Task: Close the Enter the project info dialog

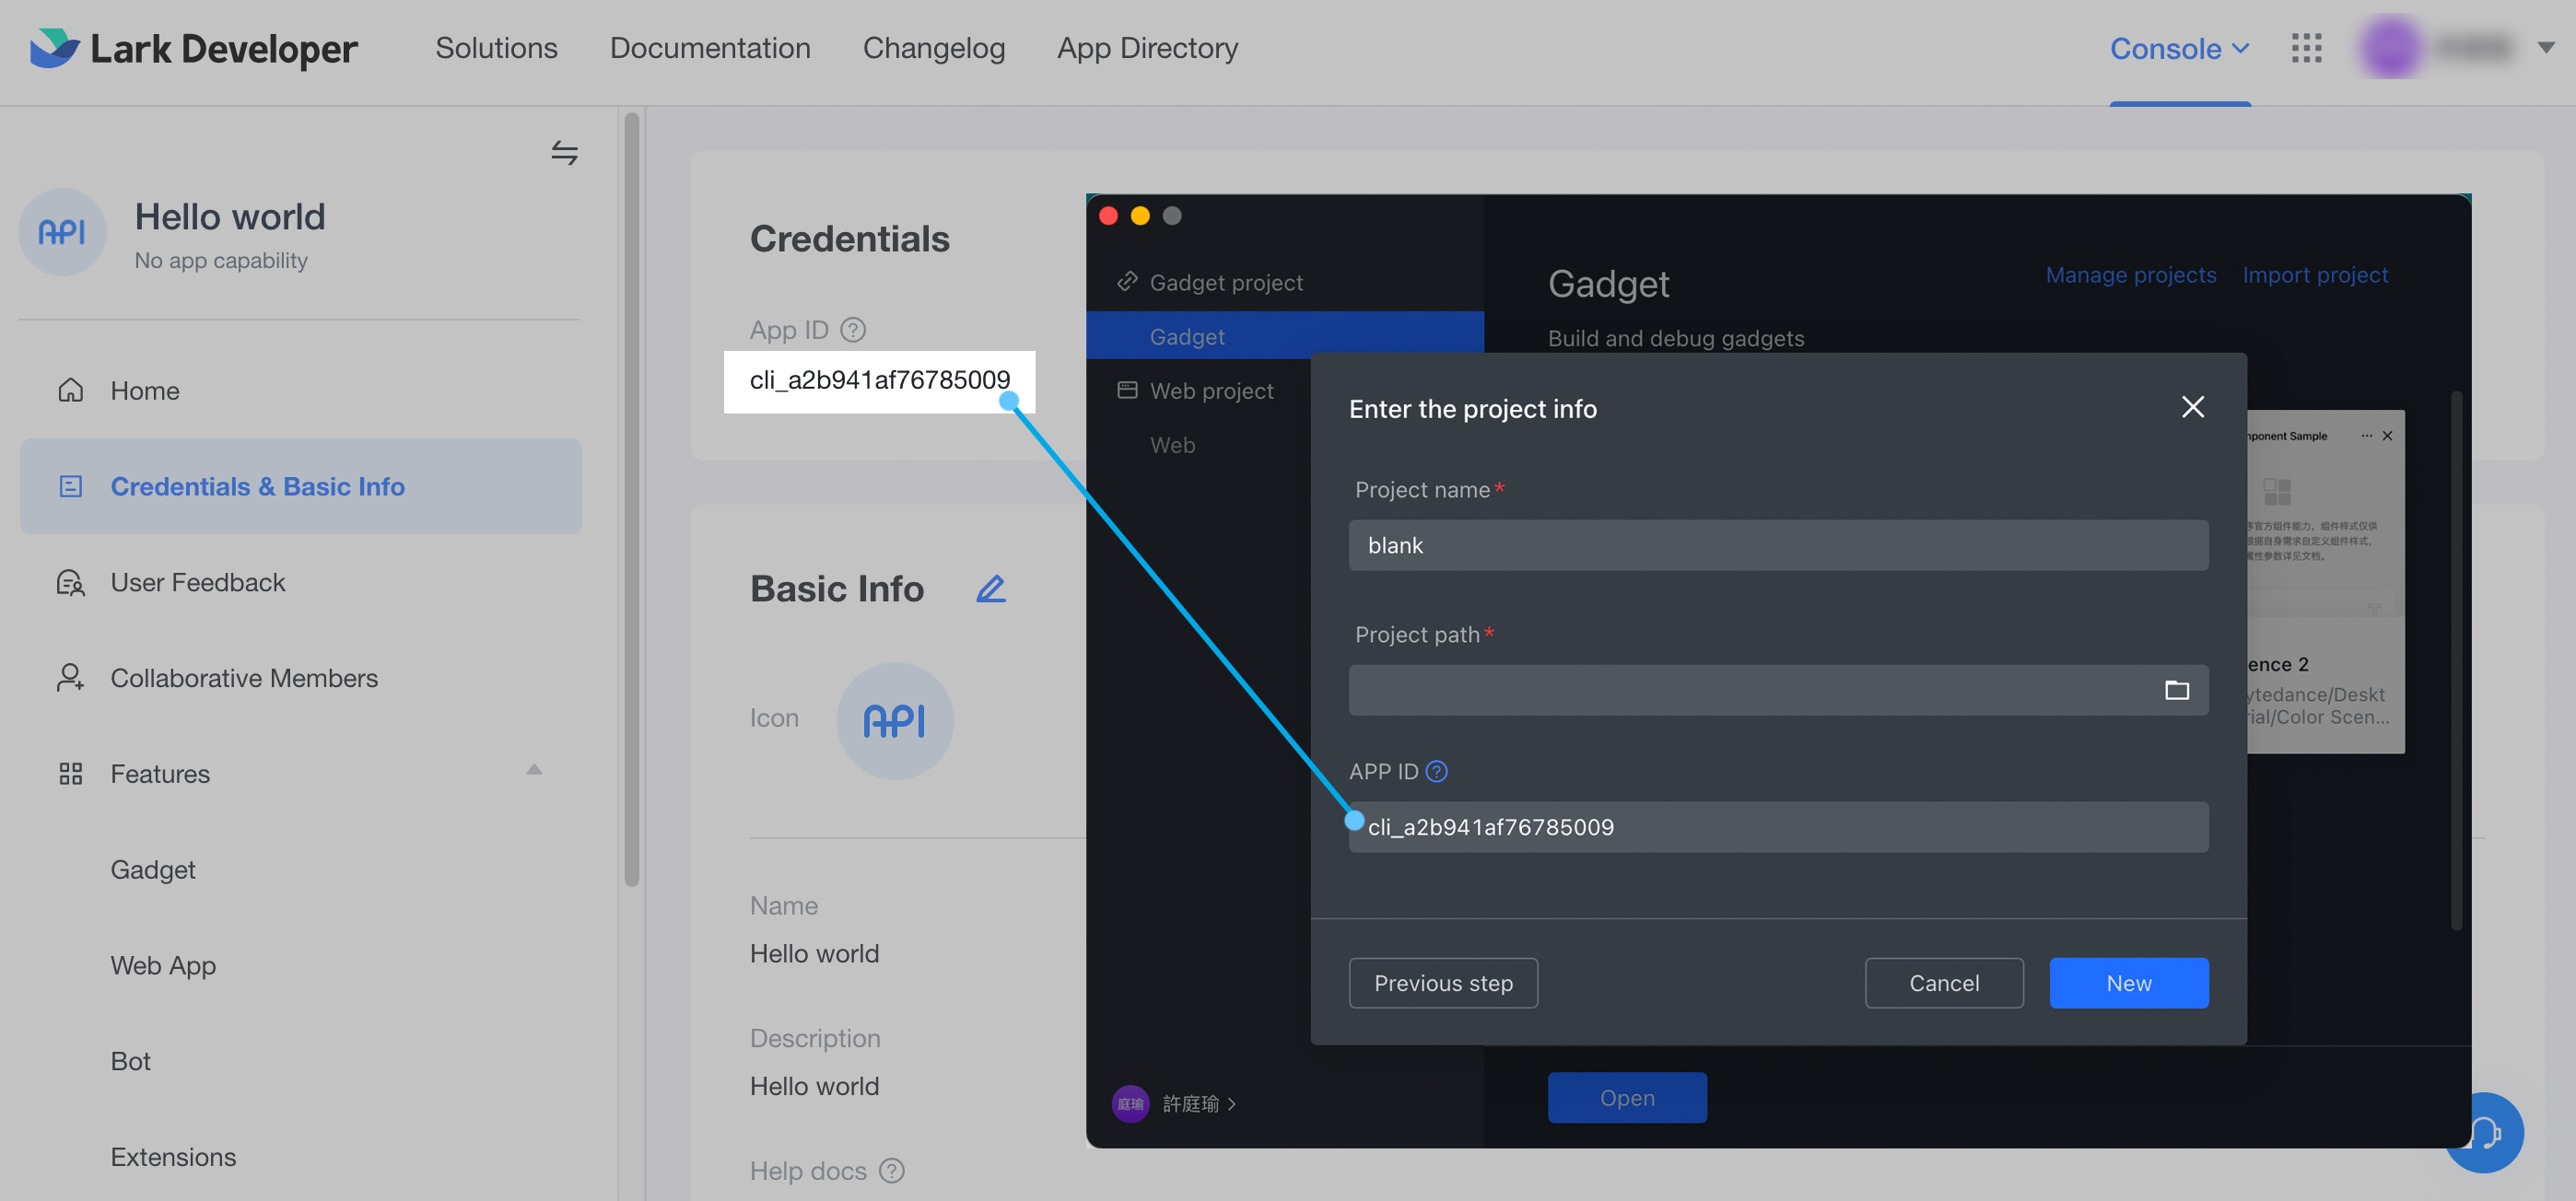Action: (2192, 406)
